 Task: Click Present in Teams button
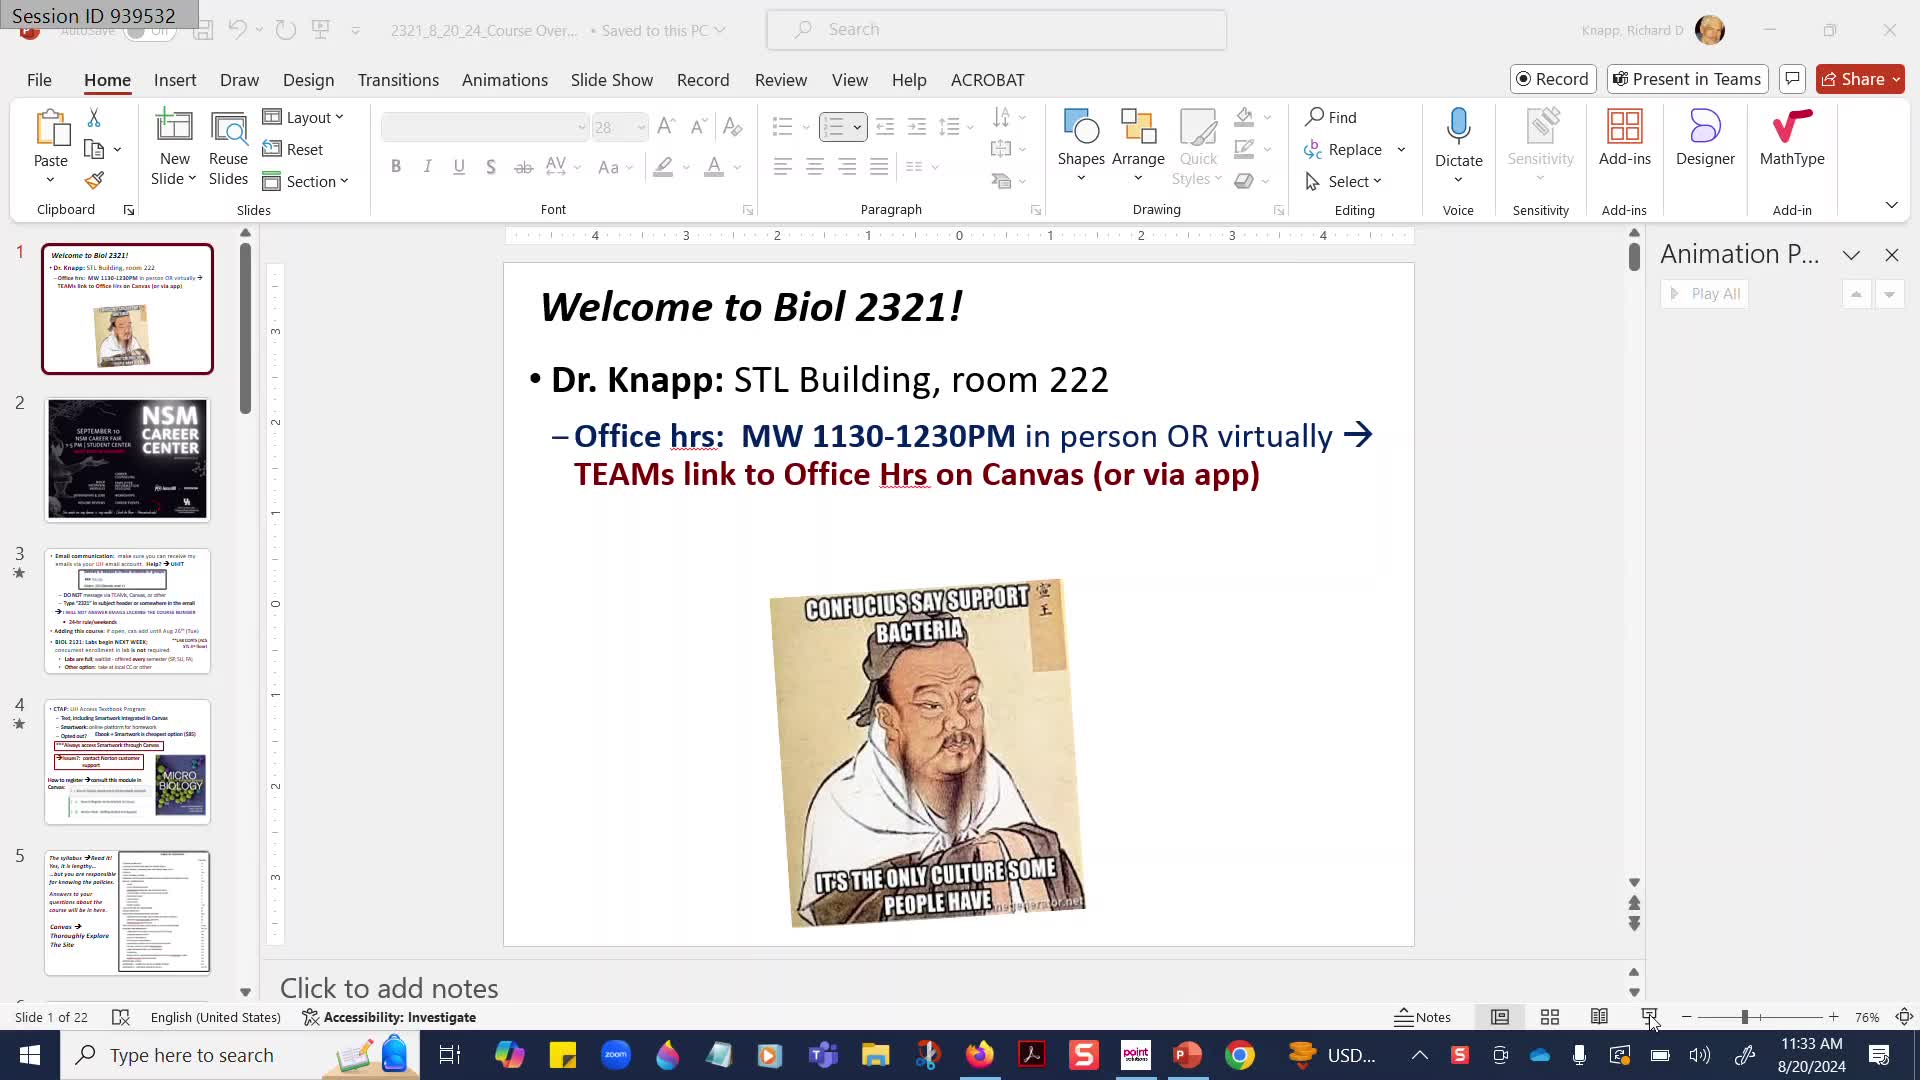[x=1687, y=79]
